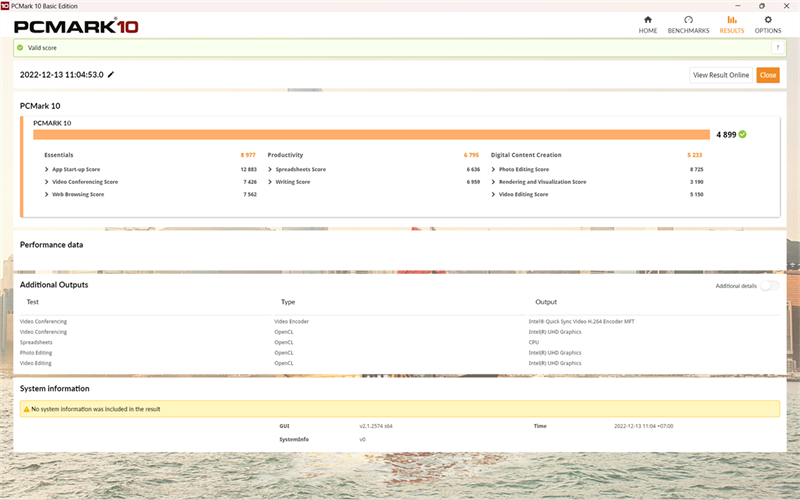
Task: Expand Video Editing Score
Action: click(493, 194)
